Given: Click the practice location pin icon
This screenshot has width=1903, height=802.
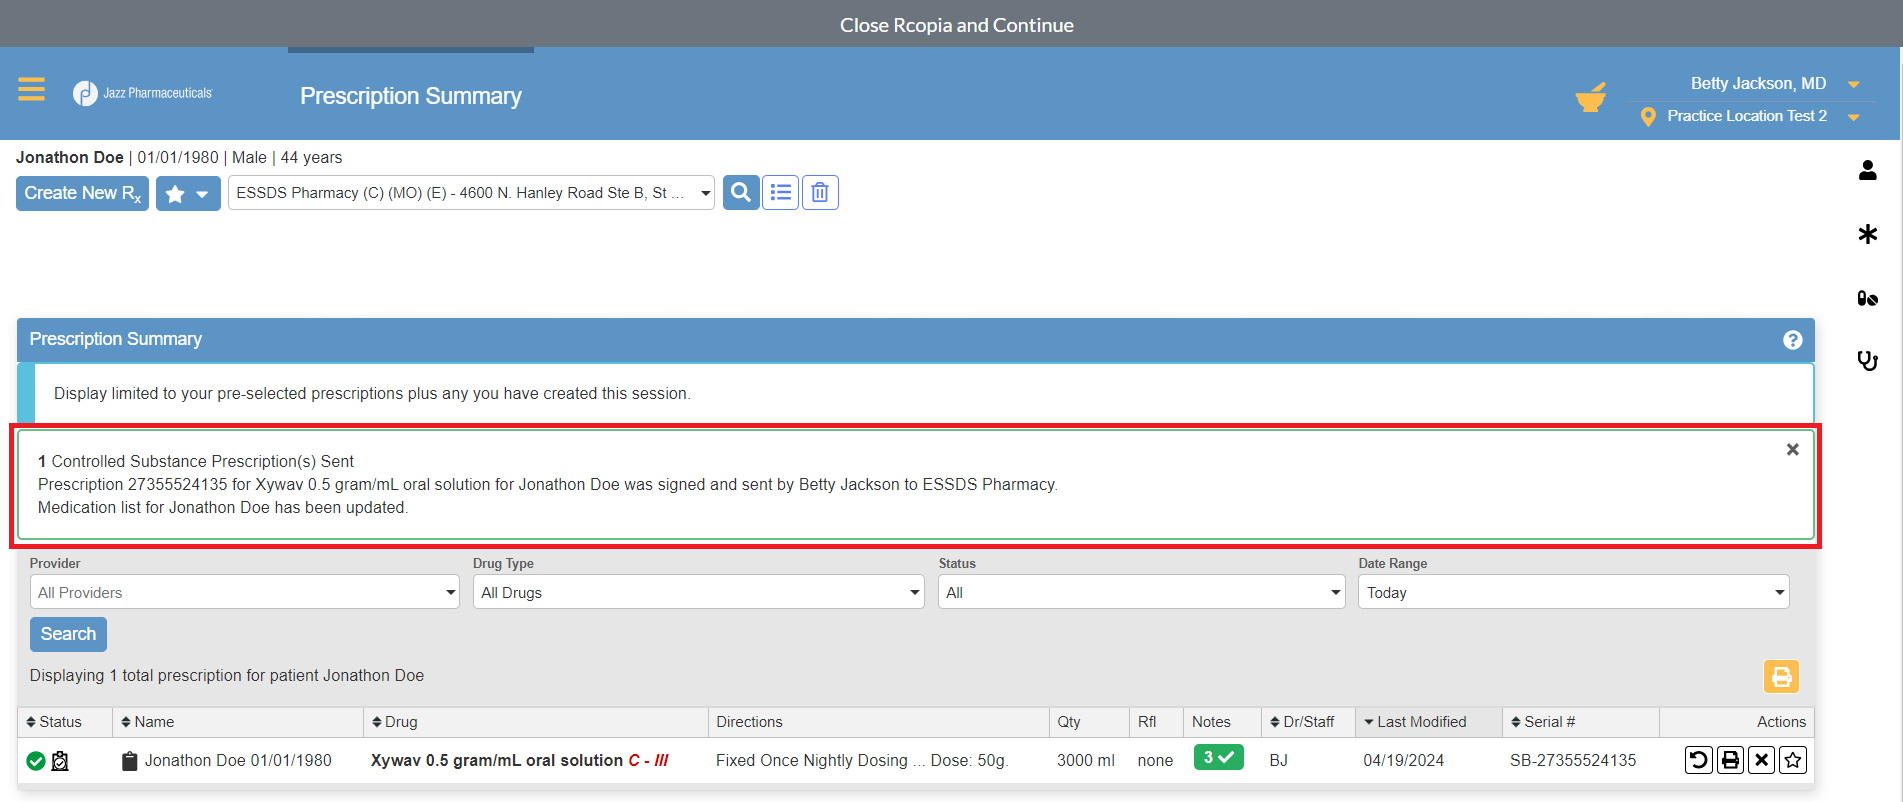Looking at the screenshot, I should click(1648, 117).
